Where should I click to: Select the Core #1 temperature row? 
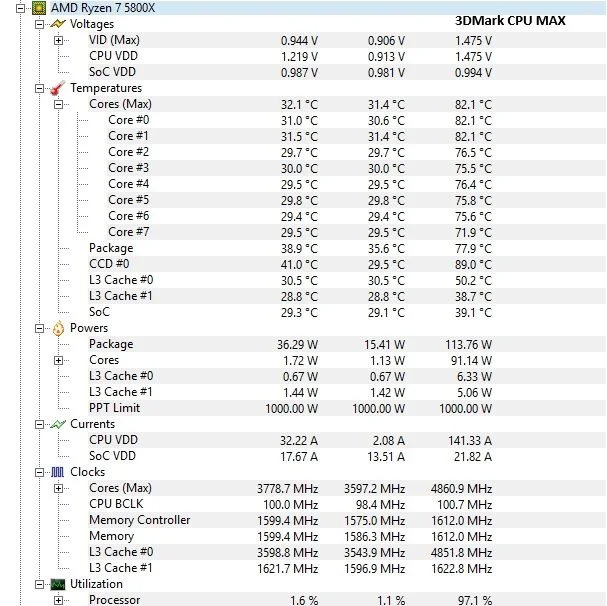pyautogui.click(x=357, y=136)
